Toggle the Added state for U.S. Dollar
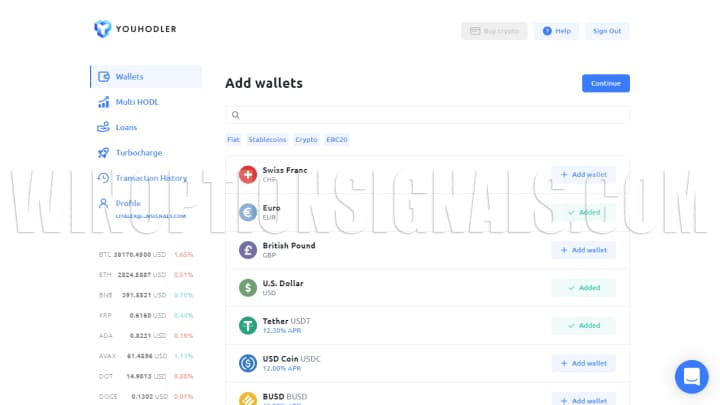Image resolution: width=720 pixels, height=405 pixels. pyautogui.click(x=583, y=288)
